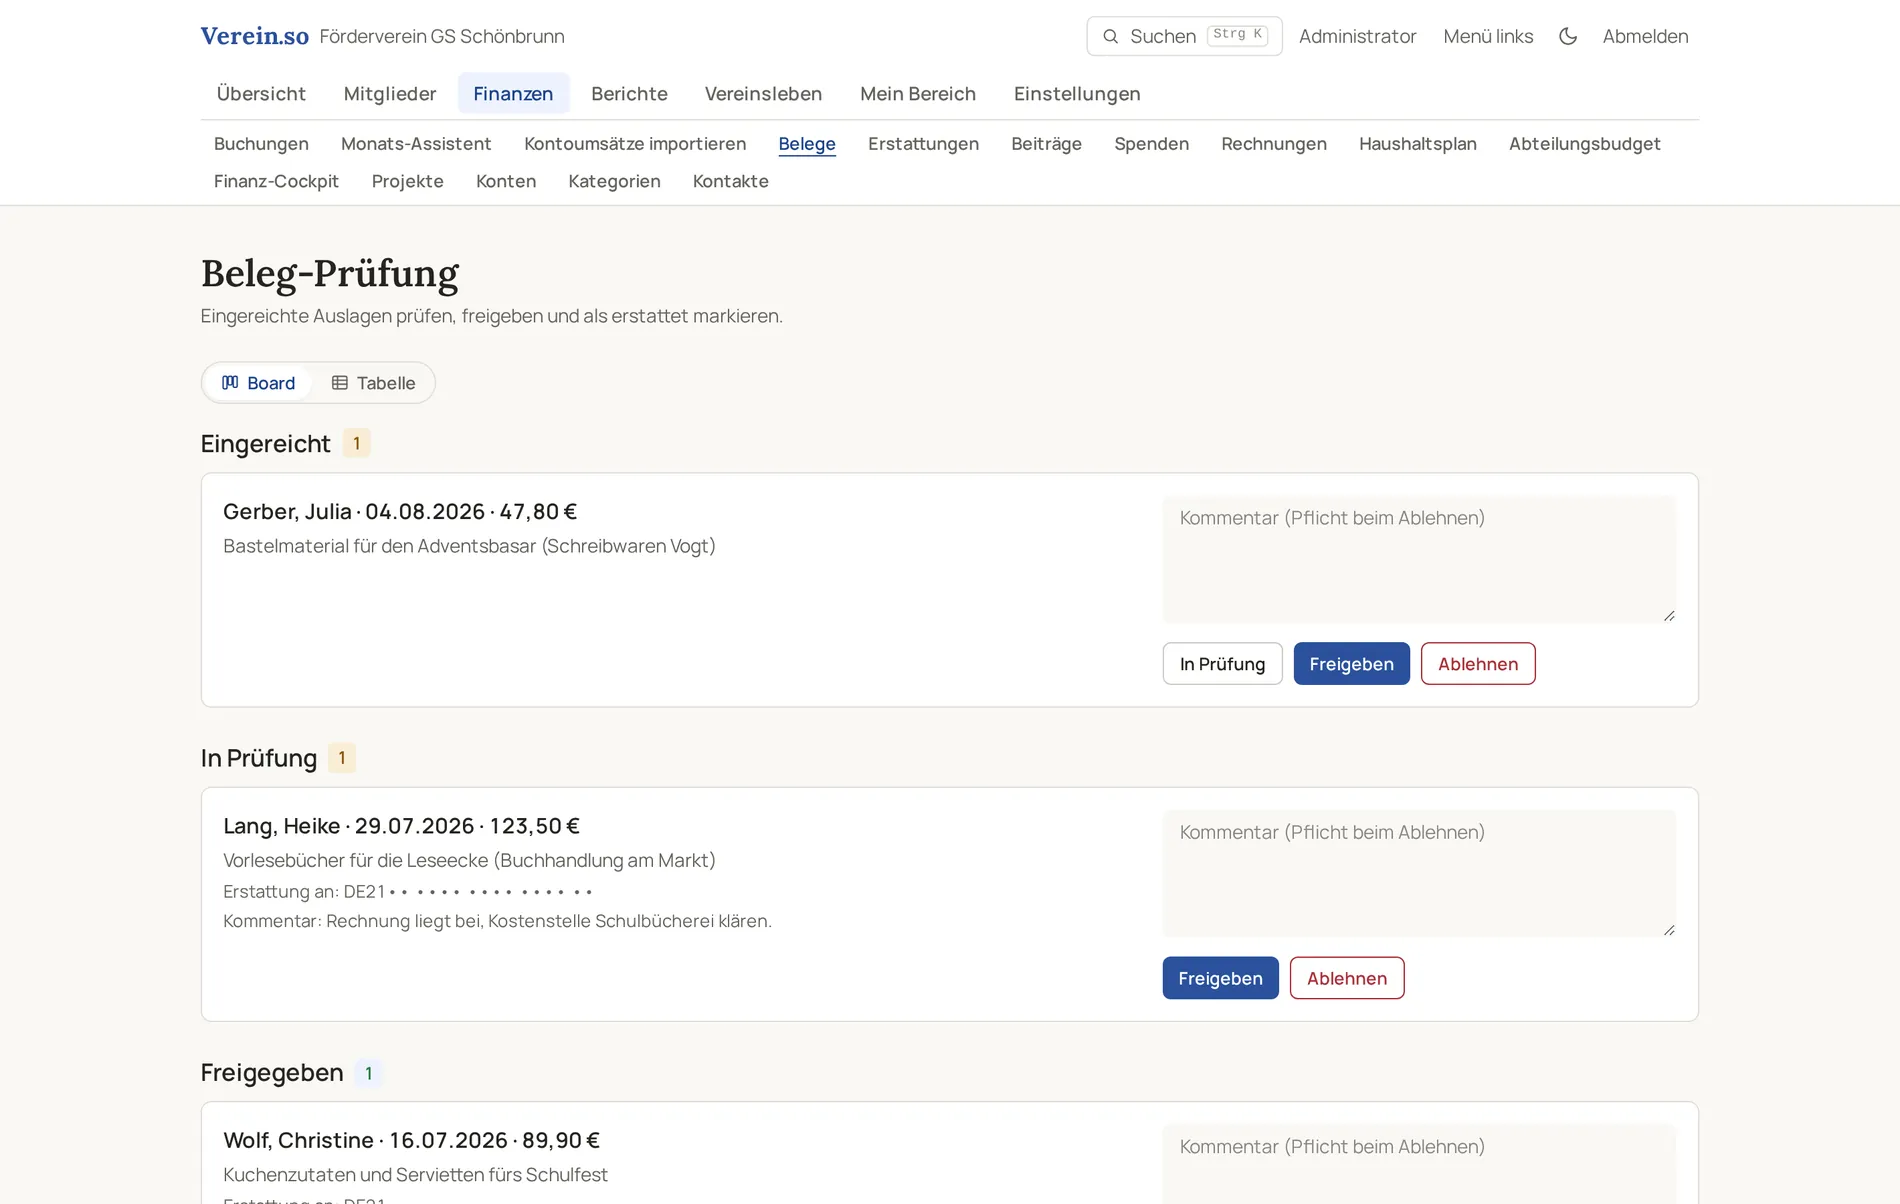Viewport: 1900px width, 1204px height.
Task: Click the 'Beleg-Prüfung' page heading
Action: (330, 273)
